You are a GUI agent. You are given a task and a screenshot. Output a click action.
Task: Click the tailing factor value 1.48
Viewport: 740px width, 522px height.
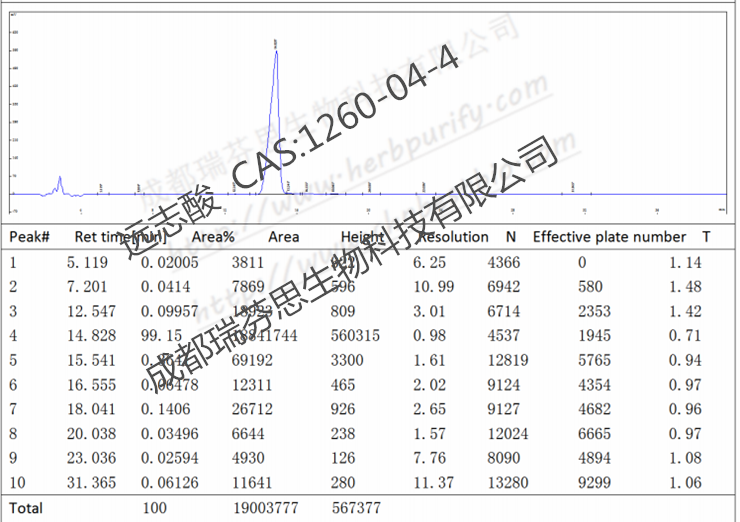pyautogui.click(x=685, y=287)
